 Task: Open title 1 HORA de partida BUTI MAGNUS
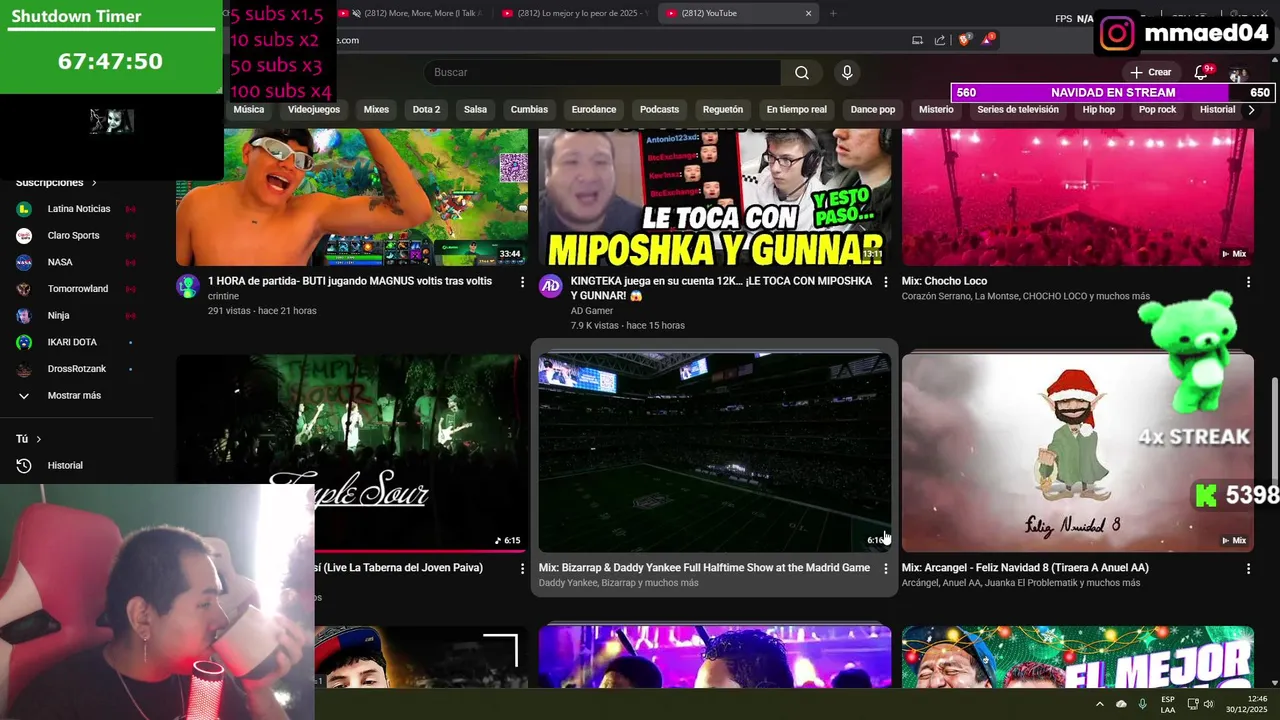(x=350, y=281)
